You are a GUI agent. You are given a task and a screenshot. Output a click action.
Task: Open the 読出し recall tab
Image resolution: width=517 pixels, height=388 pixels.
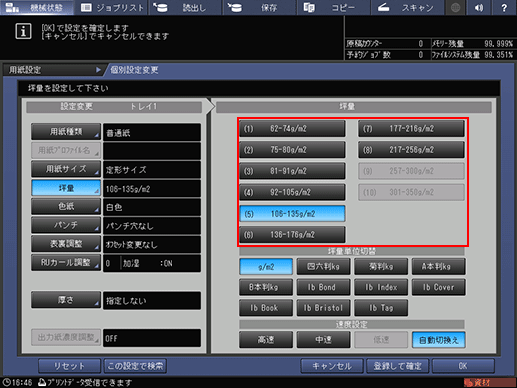point(185,7)
